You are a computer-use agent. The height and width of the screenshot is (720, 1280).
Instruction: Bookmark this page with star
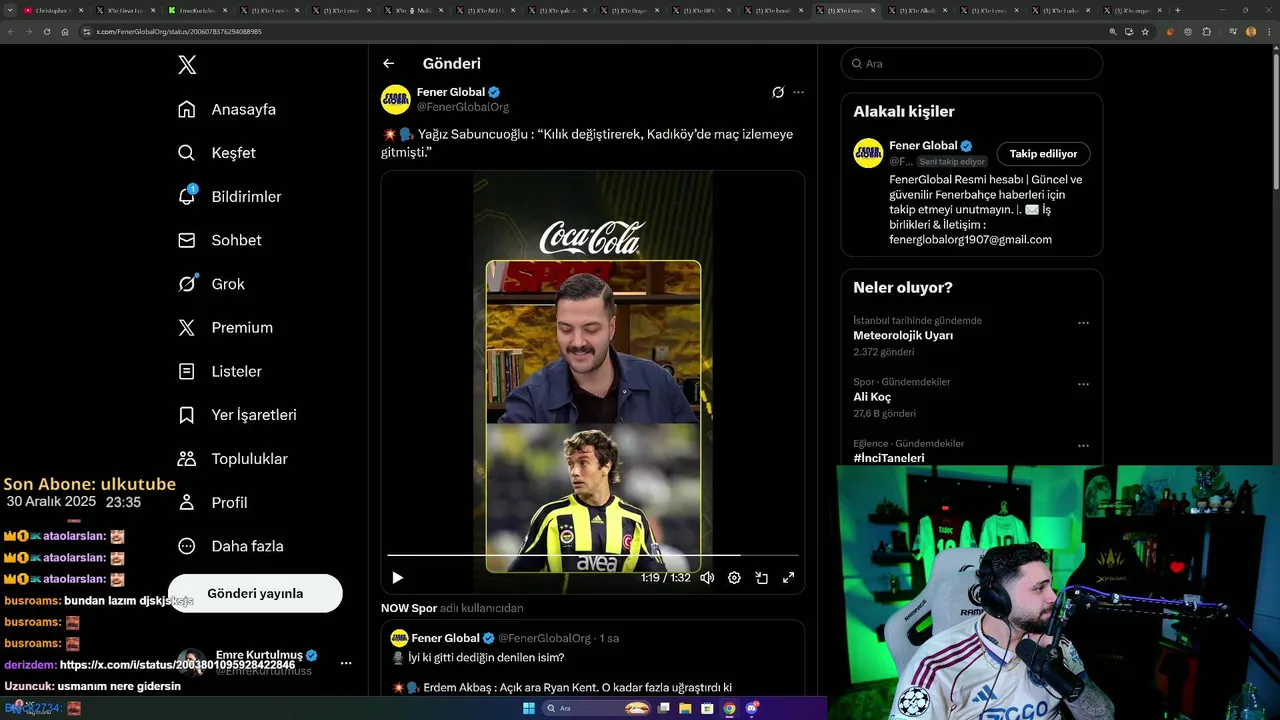pos(1145,31)
